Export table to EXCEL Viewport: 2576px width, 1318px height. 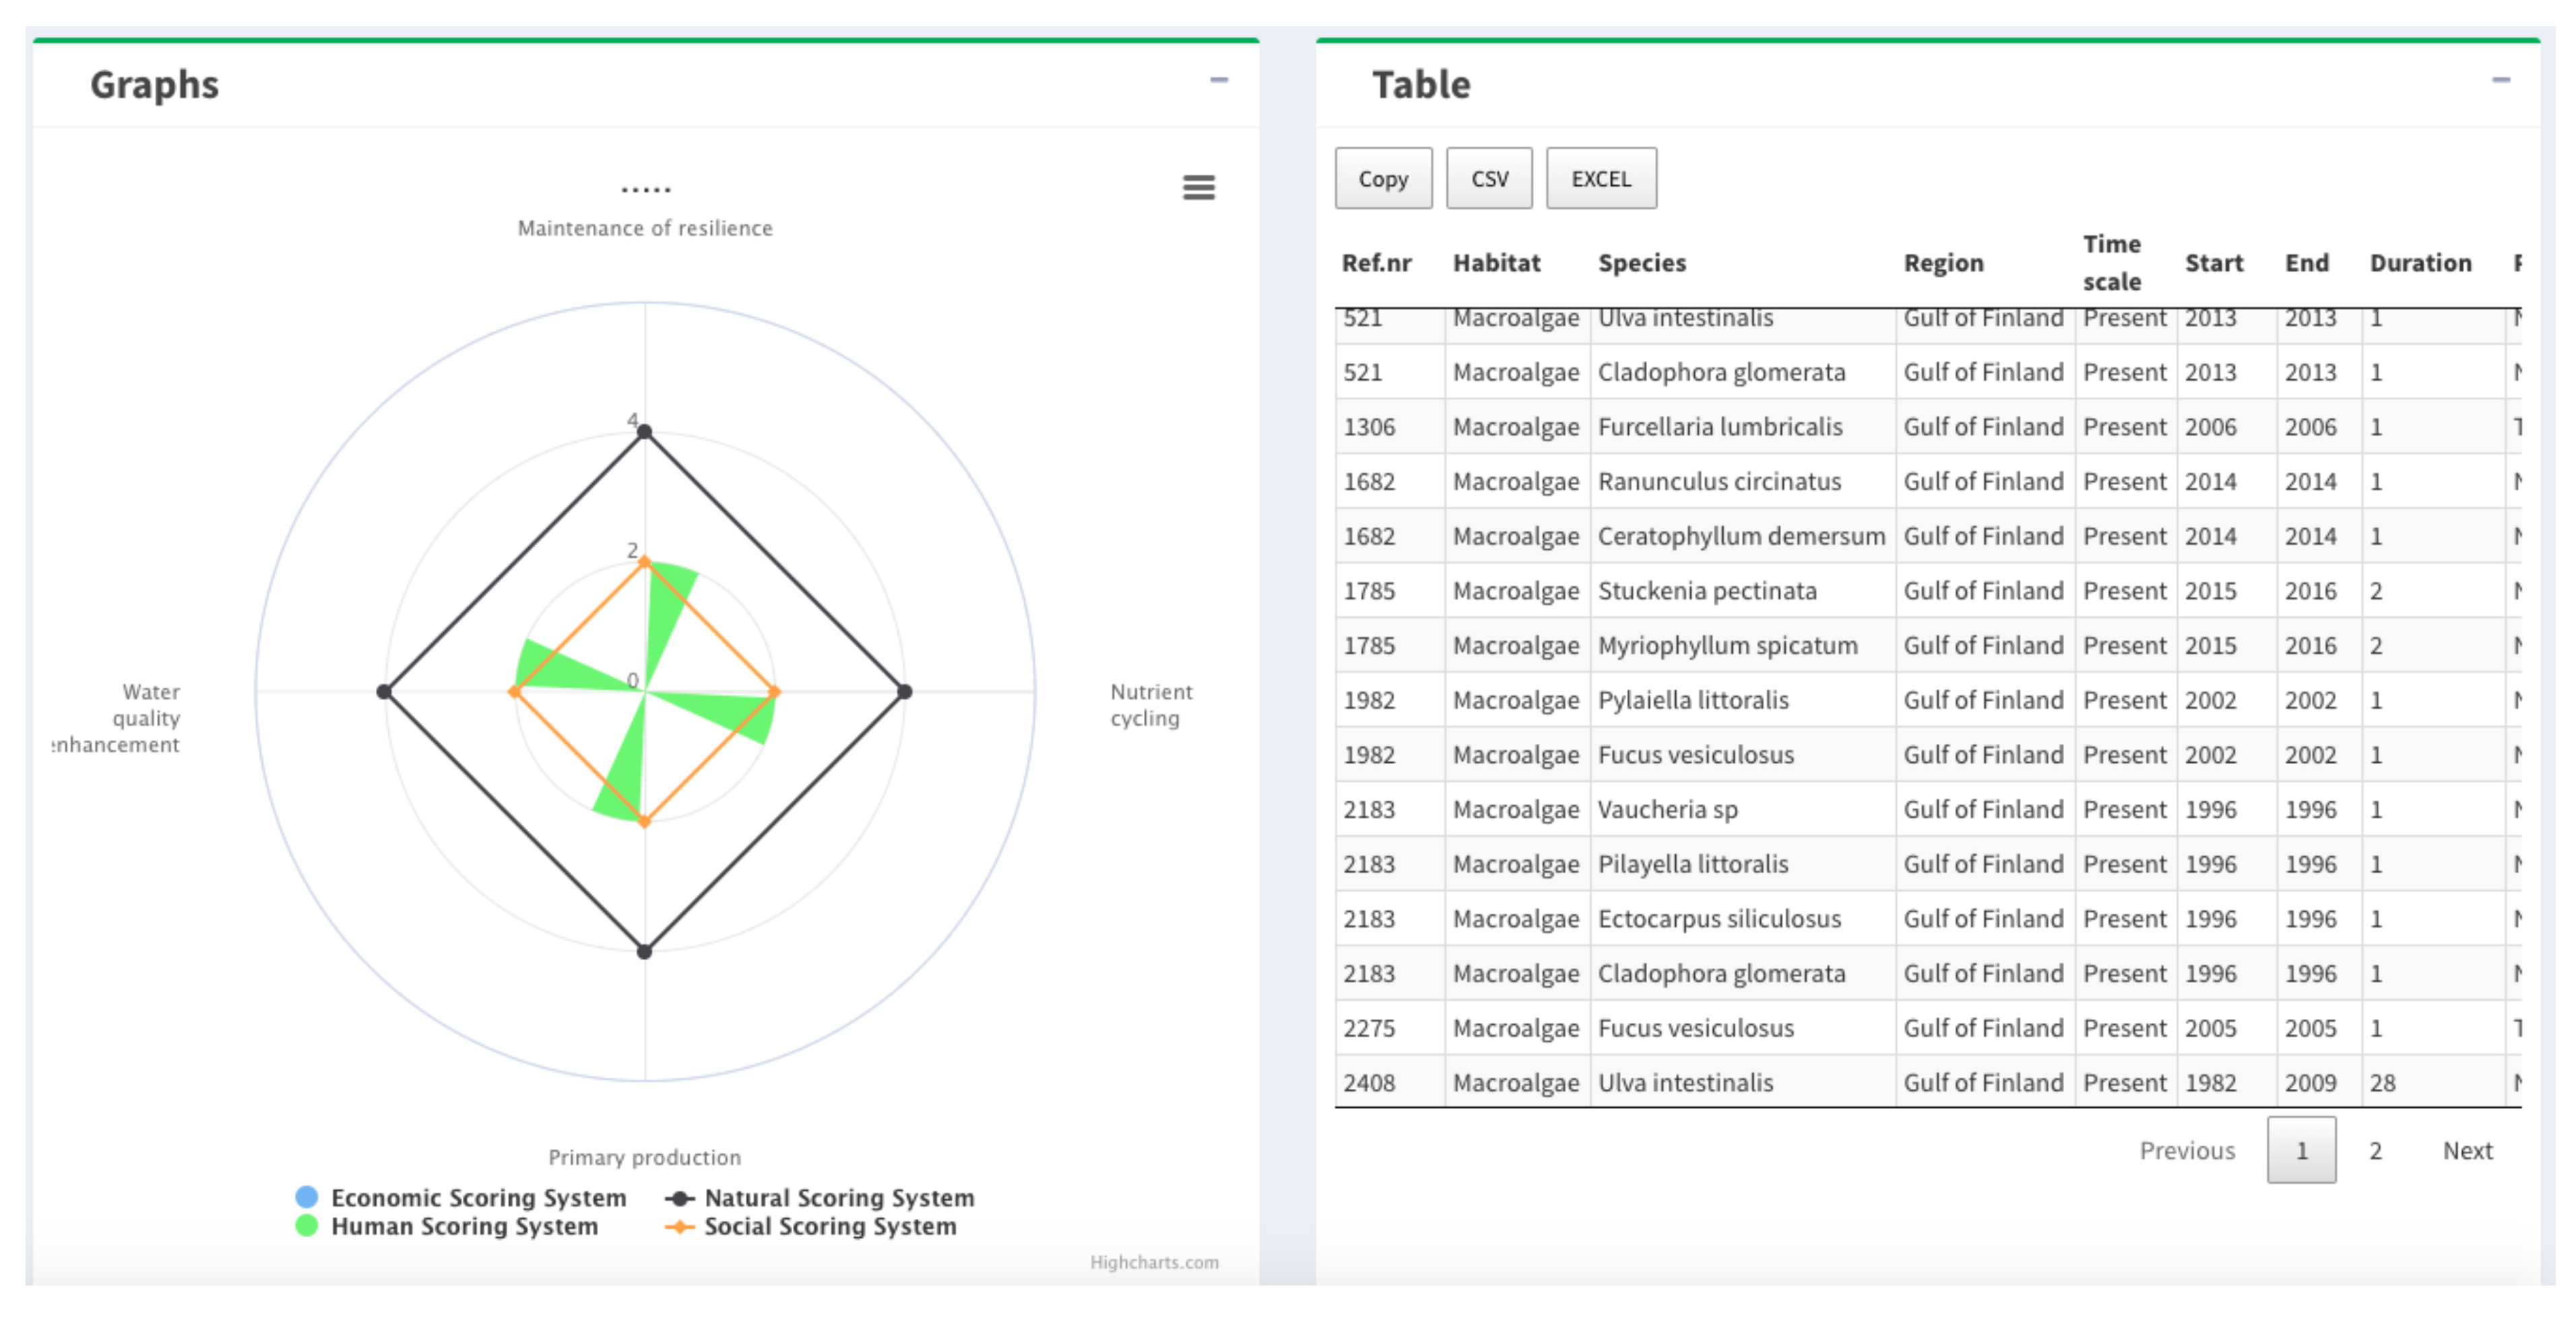[x=1600, y=179]
